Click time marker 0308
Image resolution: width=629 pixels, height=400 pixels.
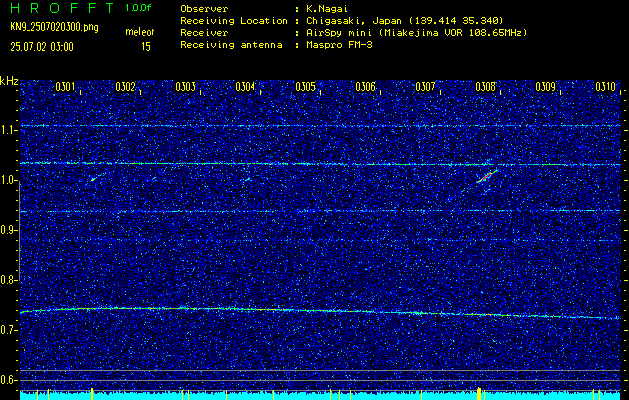click(x=485, y=86)
